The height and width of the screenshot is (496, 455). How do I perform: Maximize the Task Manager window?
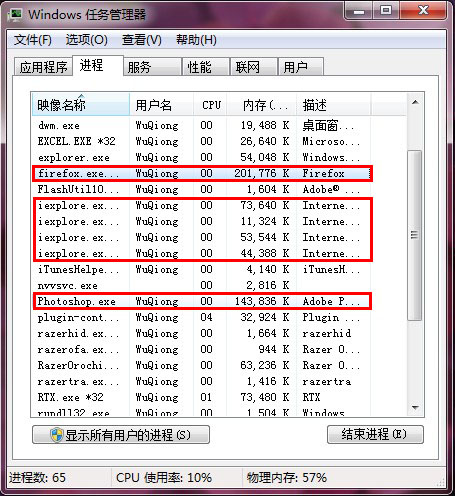click(x=386, y=11)
